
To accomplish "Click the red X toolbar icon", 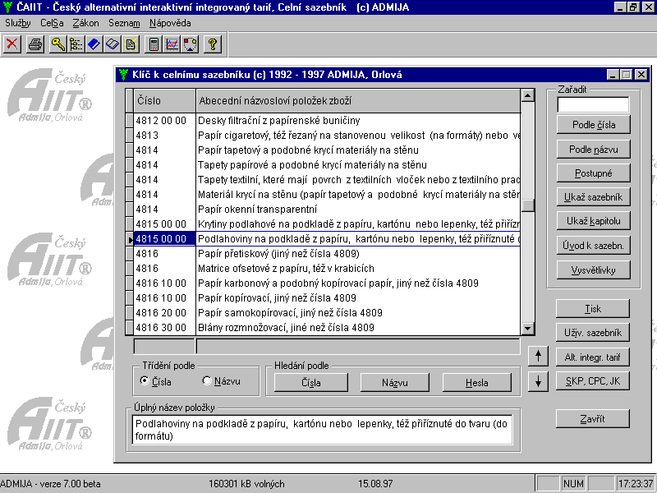I will [12, 44].
